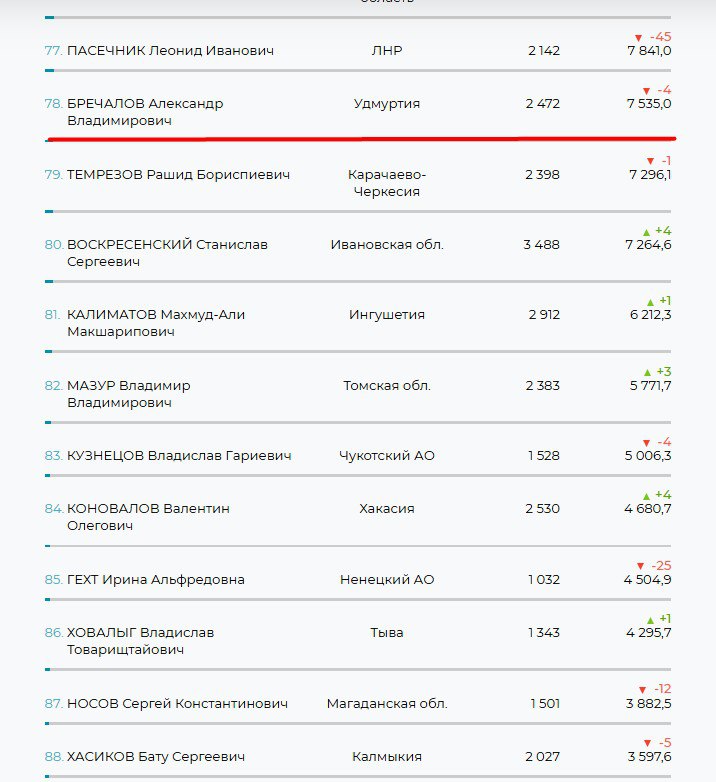Click the name КОНОВАЛОВ Валентин Олегович

pos(148,517)
